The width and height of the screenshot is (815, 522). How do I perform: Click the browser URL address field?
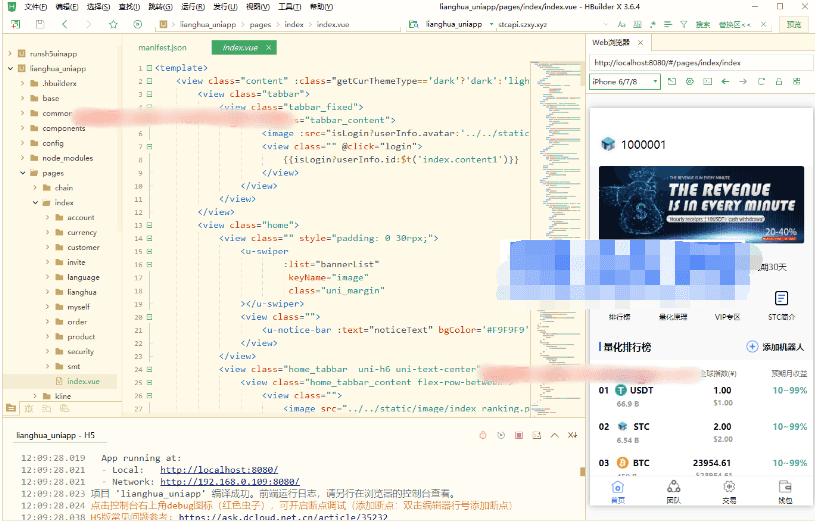[701, 62]
